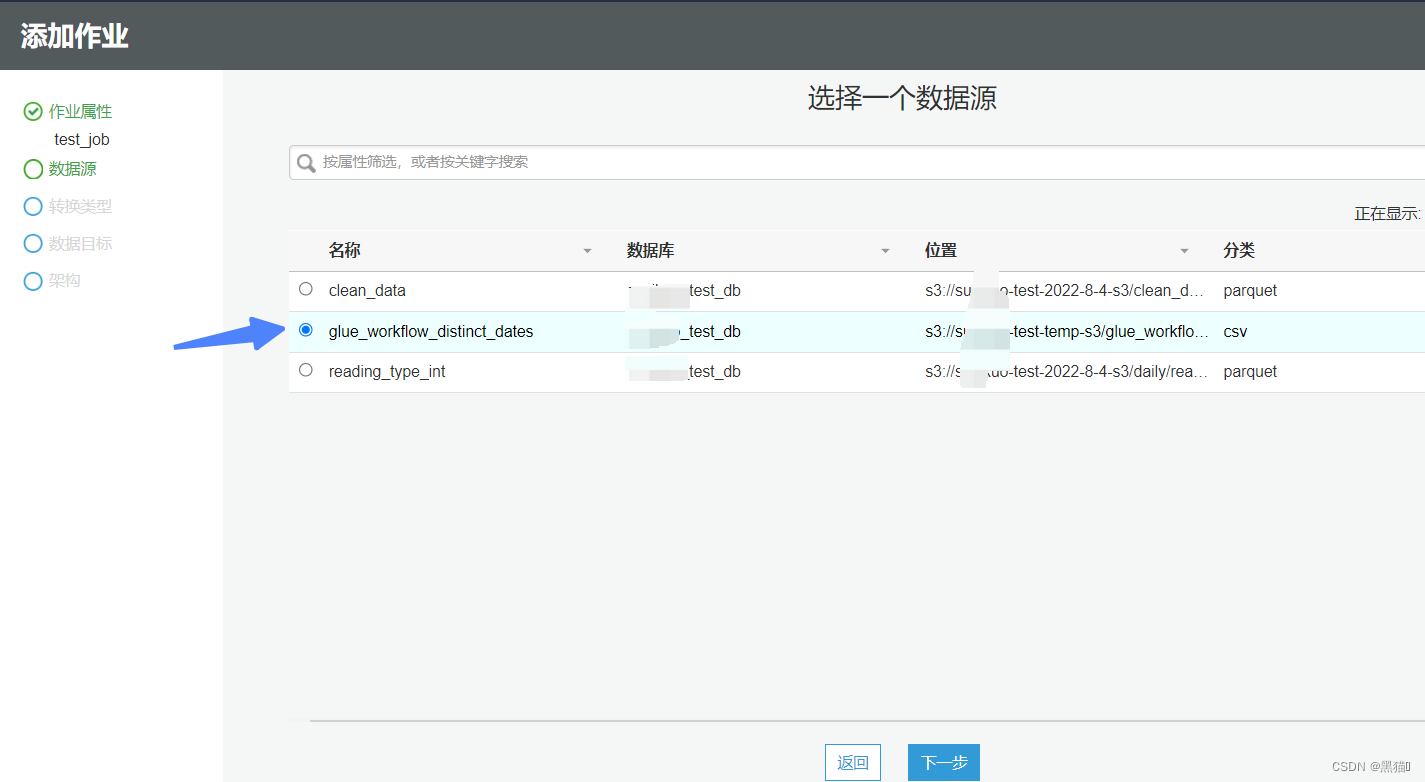Click the 分类 column header
Screen dimensions: 1425x782
tap(1239, 251)
